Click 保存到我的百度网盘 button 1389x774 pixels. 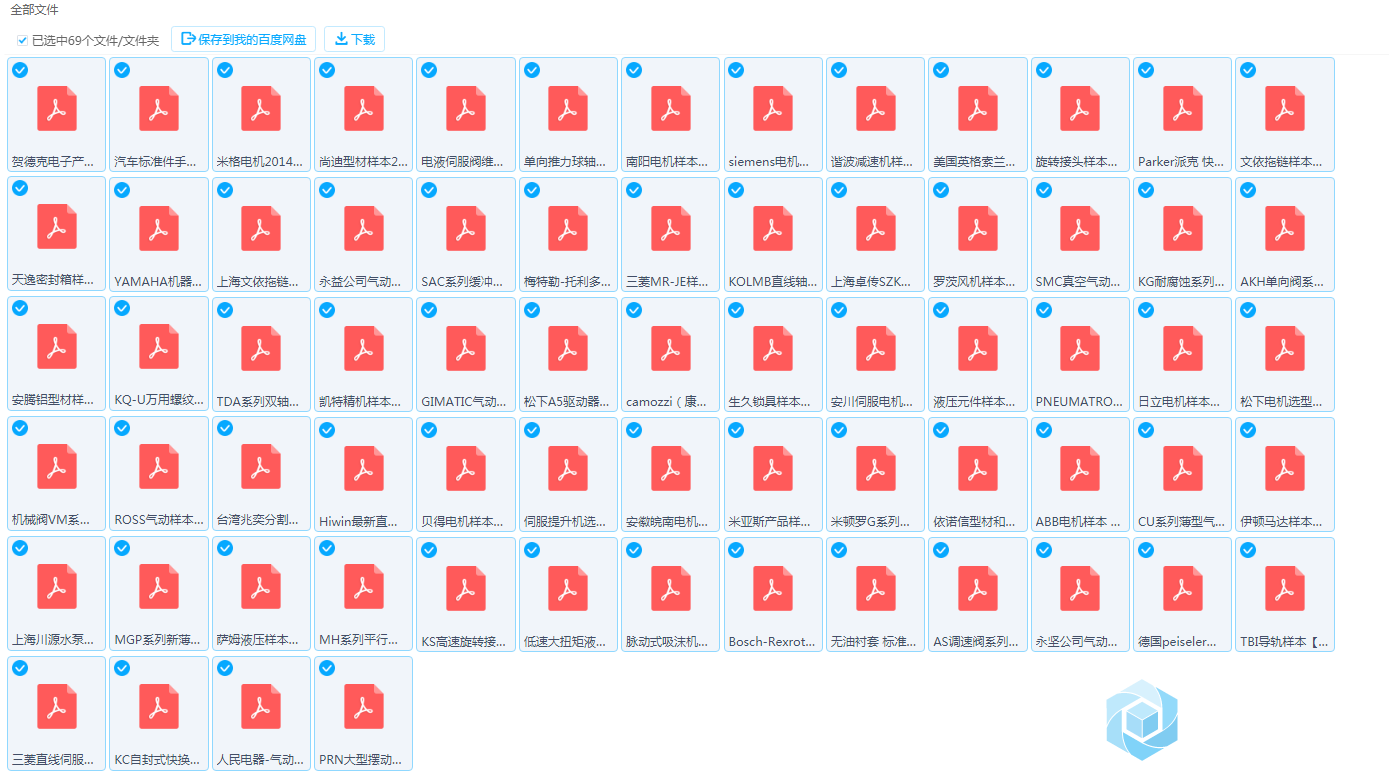[244, 39]
